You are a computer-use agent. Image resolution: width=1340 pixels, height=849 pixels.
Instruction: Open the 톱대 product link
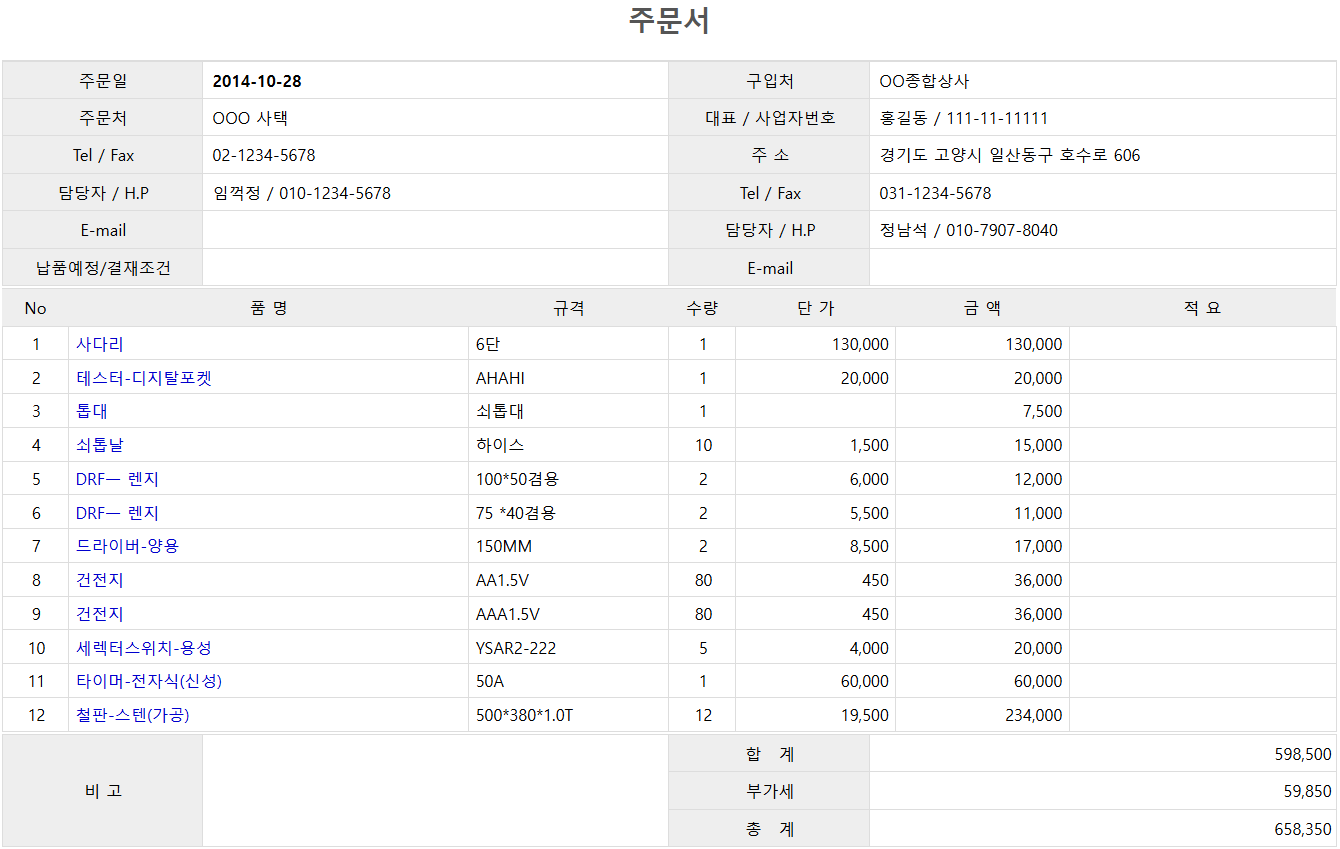pos(92,411)
